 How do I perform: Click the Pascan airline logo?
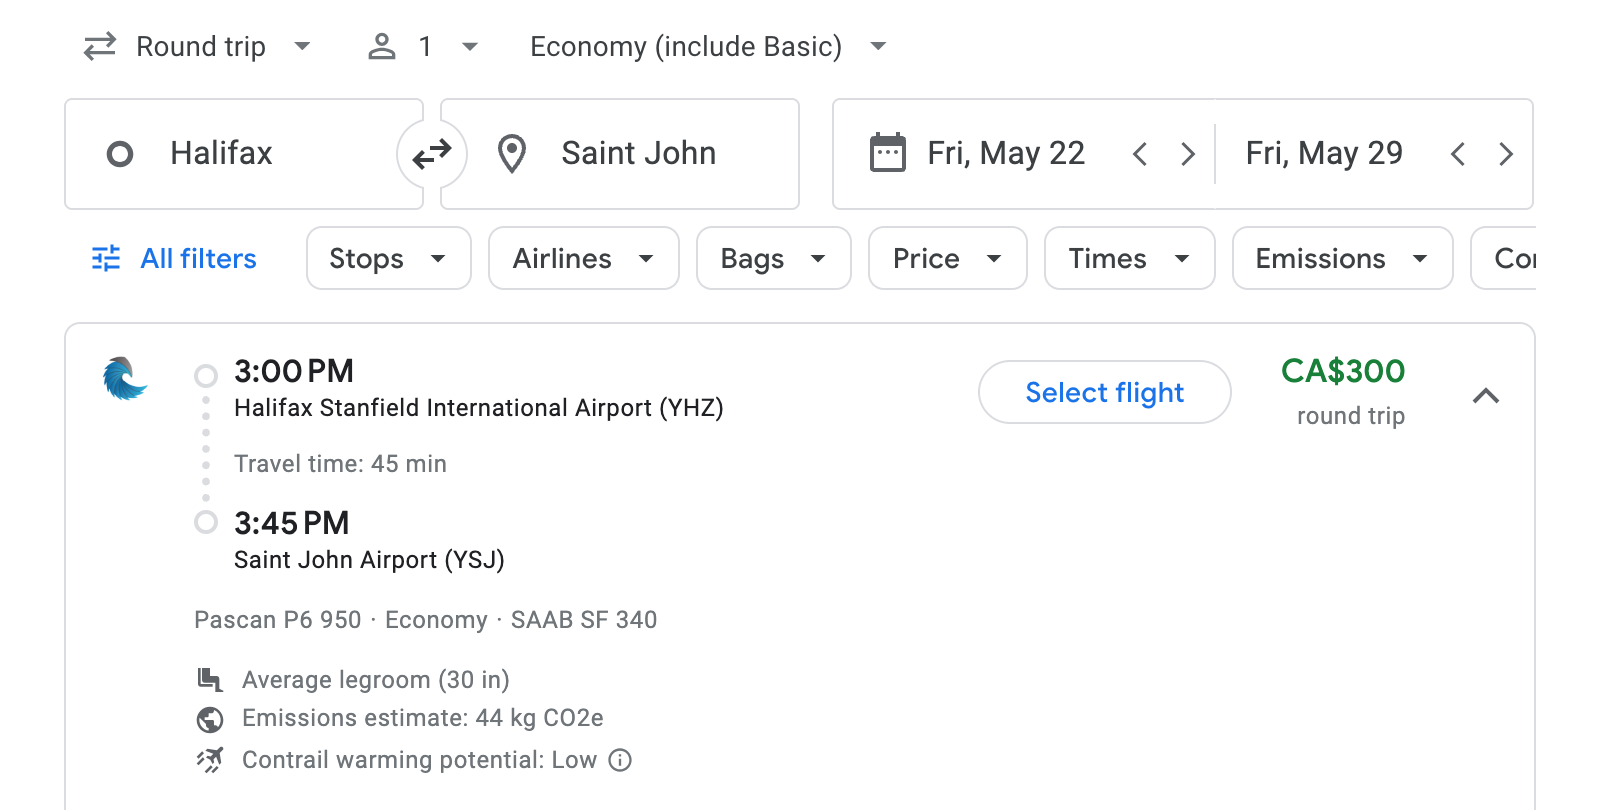click(123, 382)
